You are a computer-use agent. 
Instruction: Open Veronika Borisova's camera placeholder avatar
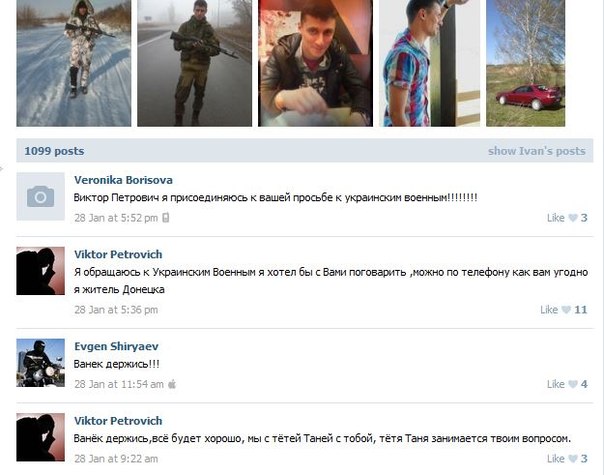pyautogui.click(x=40, y=196)
